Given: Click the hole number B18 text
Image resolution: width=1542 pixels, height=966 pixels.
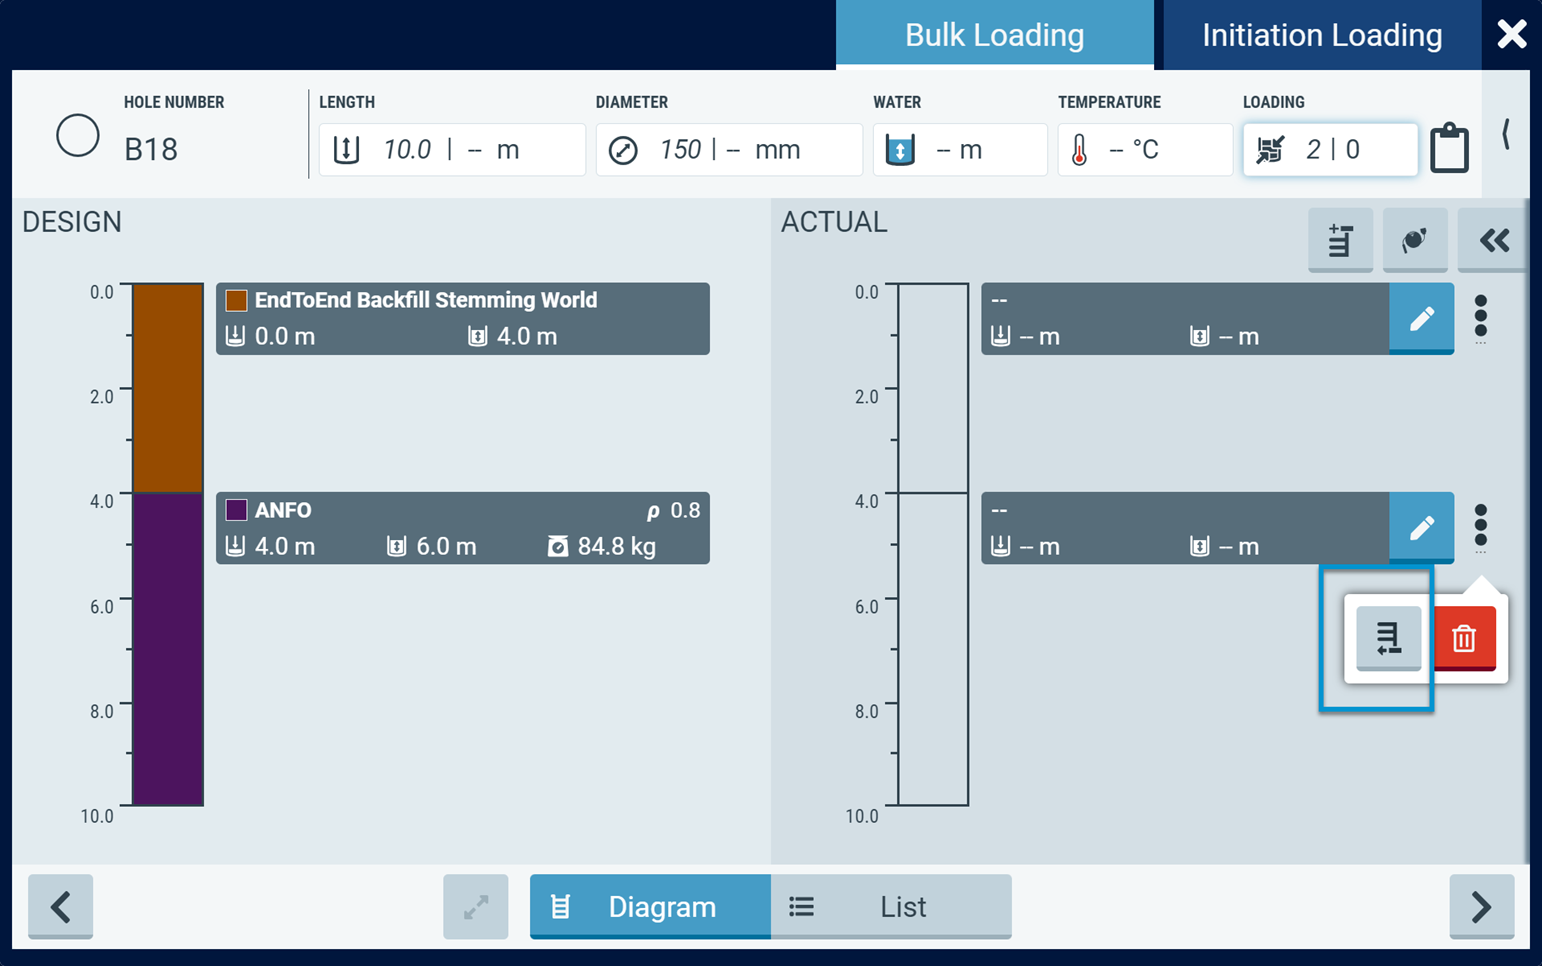Looking at the screenshot, I should click(x=151, y=150).
